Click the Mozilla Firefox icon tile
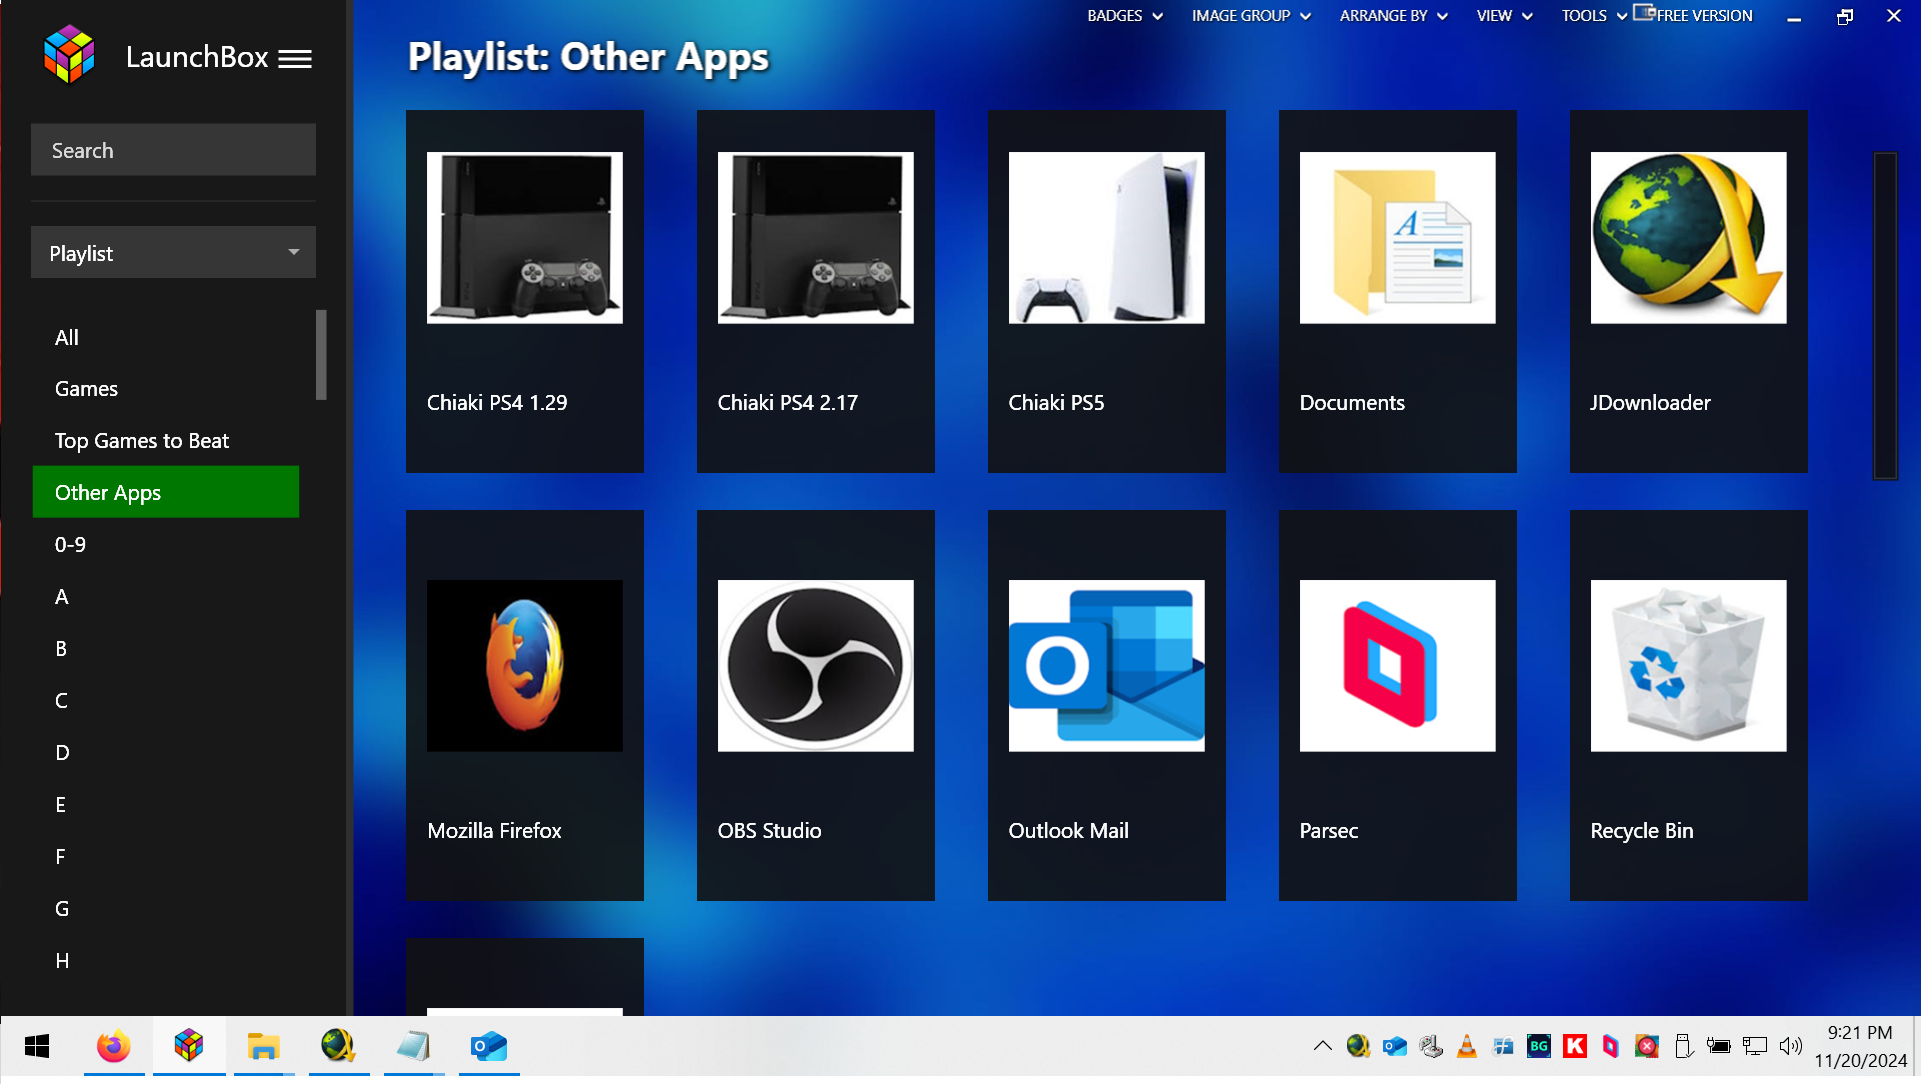The height and width of the screenshot is (1084, 1921). (x=524, y=666)
